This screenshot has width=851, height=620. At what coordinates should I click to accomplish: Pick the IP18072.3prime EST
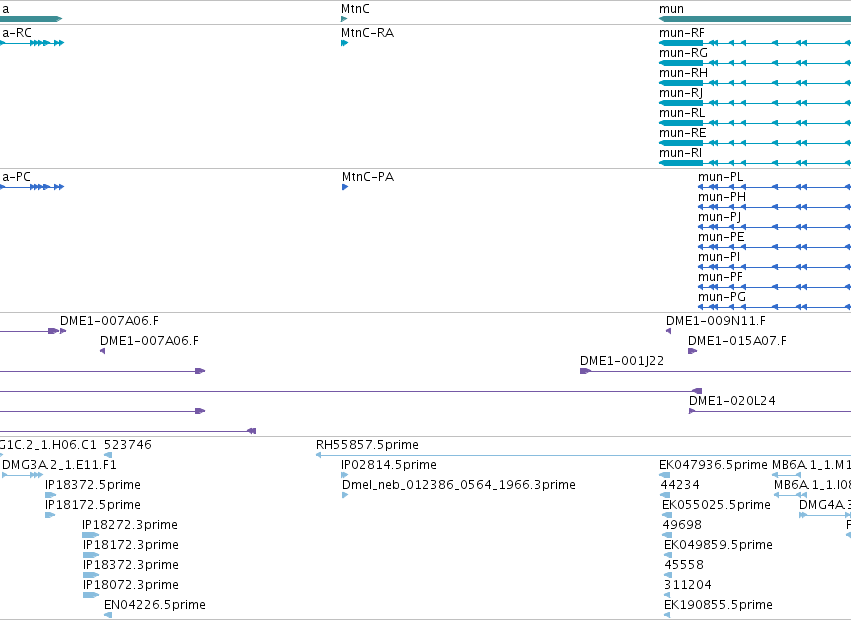pos(91,595)
